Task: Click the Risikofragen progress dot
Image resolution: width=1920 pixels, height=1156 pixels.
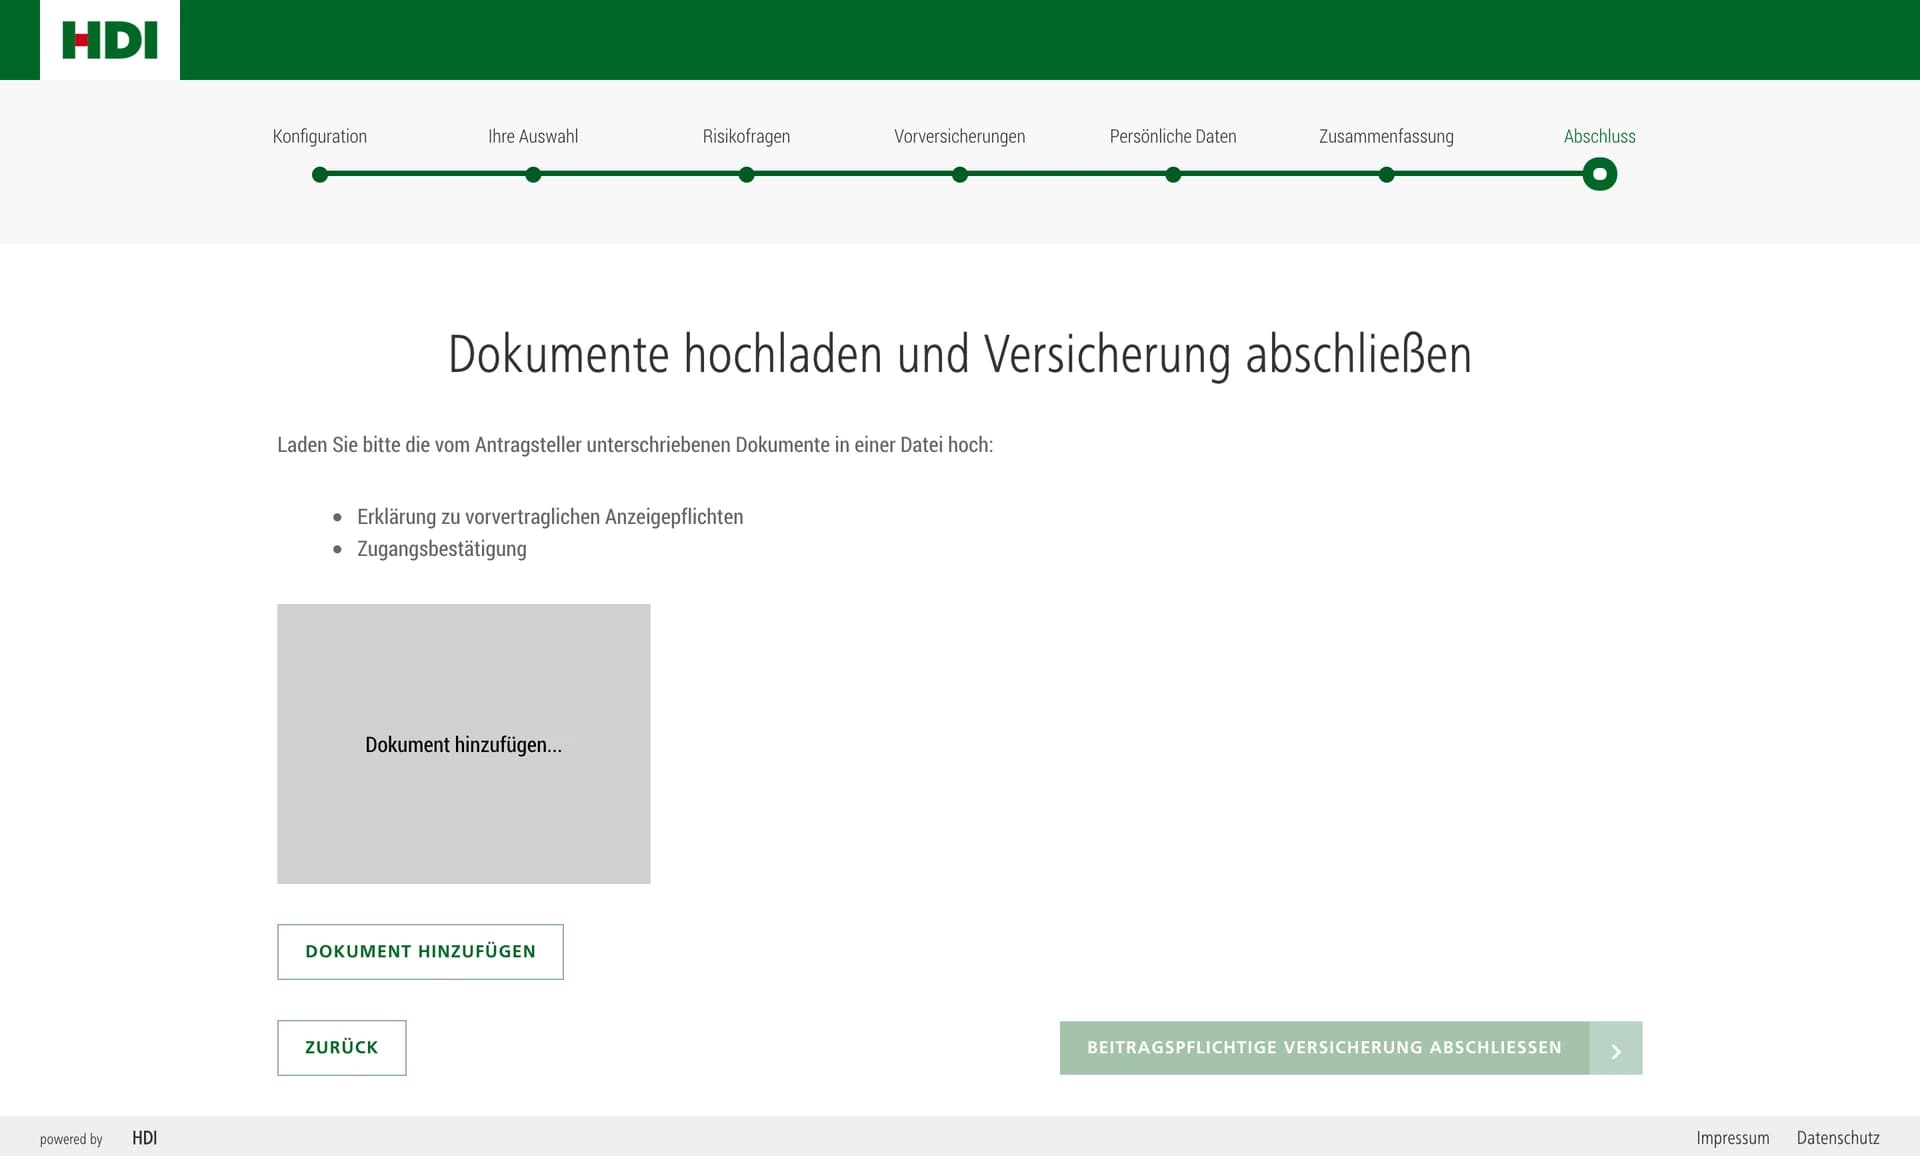Action: tap(746, 175)
